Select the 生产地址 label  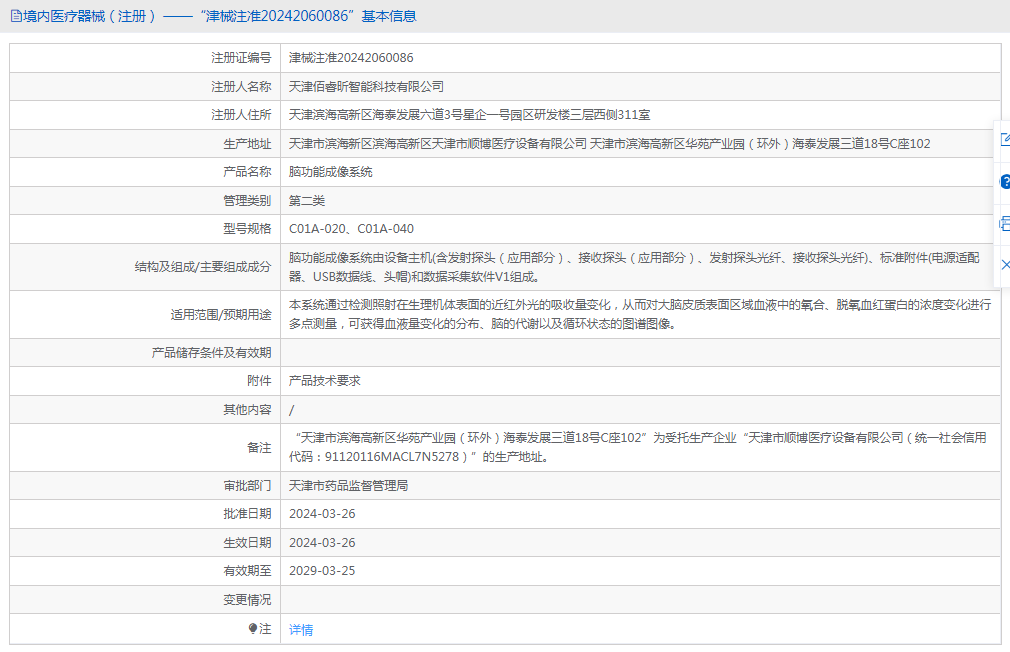(x=247, y=144)
